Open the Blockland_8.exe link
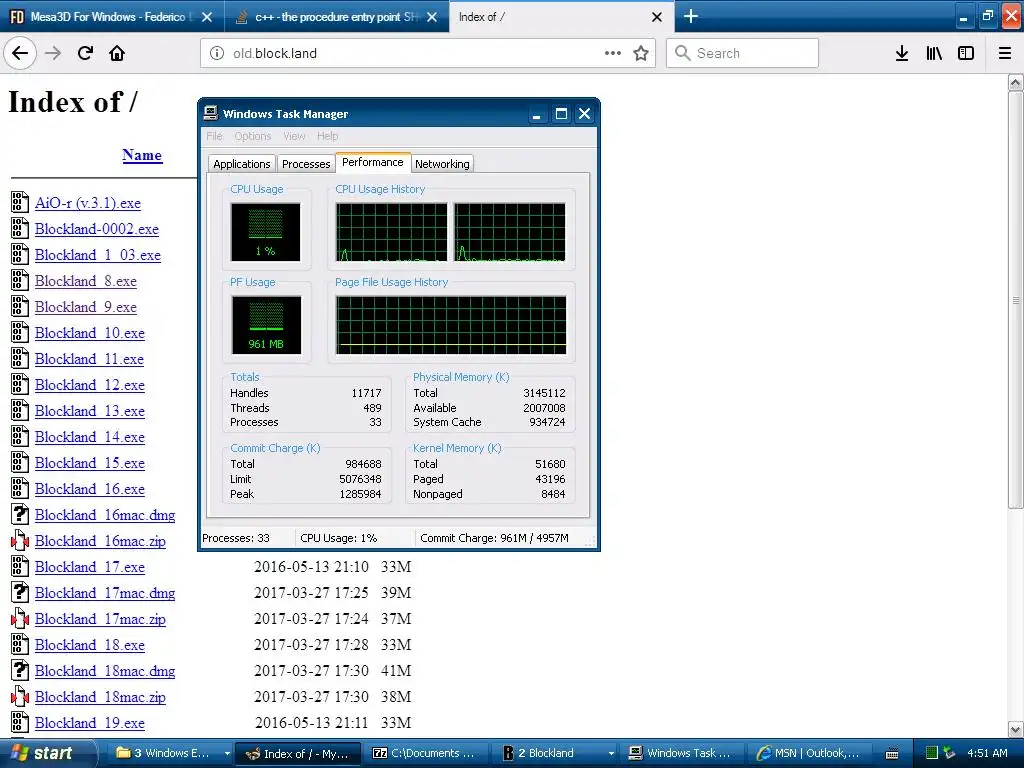 click(x=86, y=281)
